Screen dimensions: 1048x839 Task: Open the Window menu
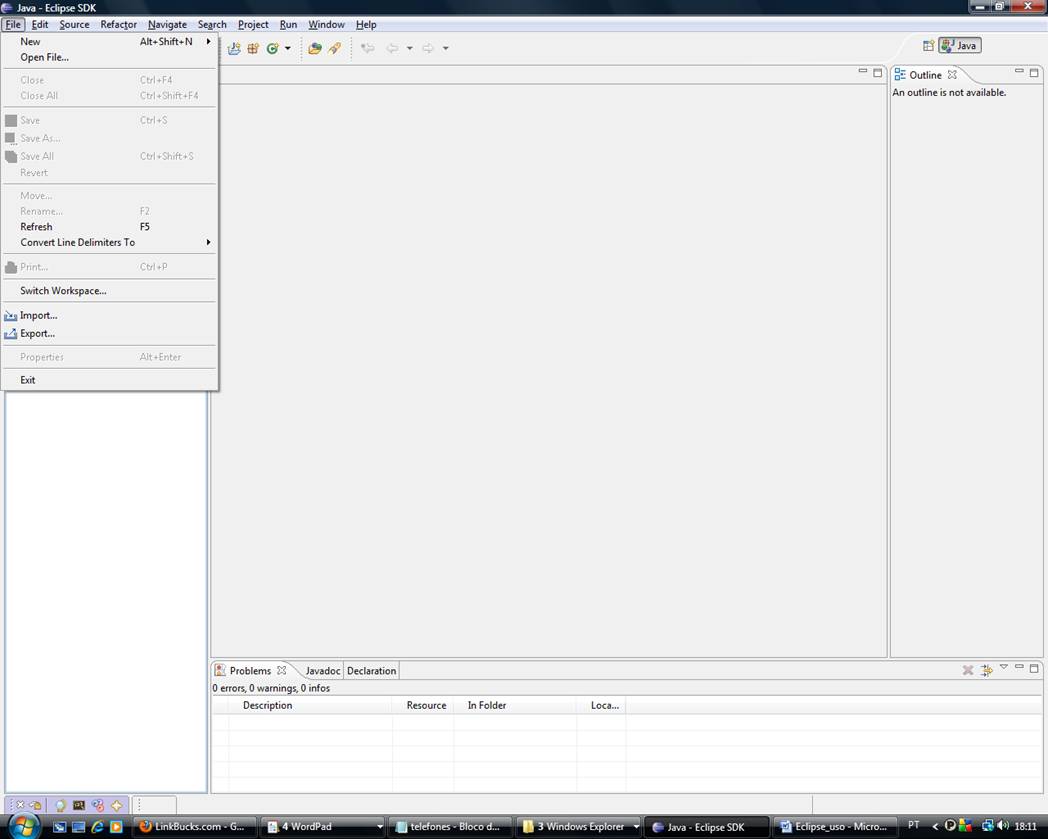326,25
